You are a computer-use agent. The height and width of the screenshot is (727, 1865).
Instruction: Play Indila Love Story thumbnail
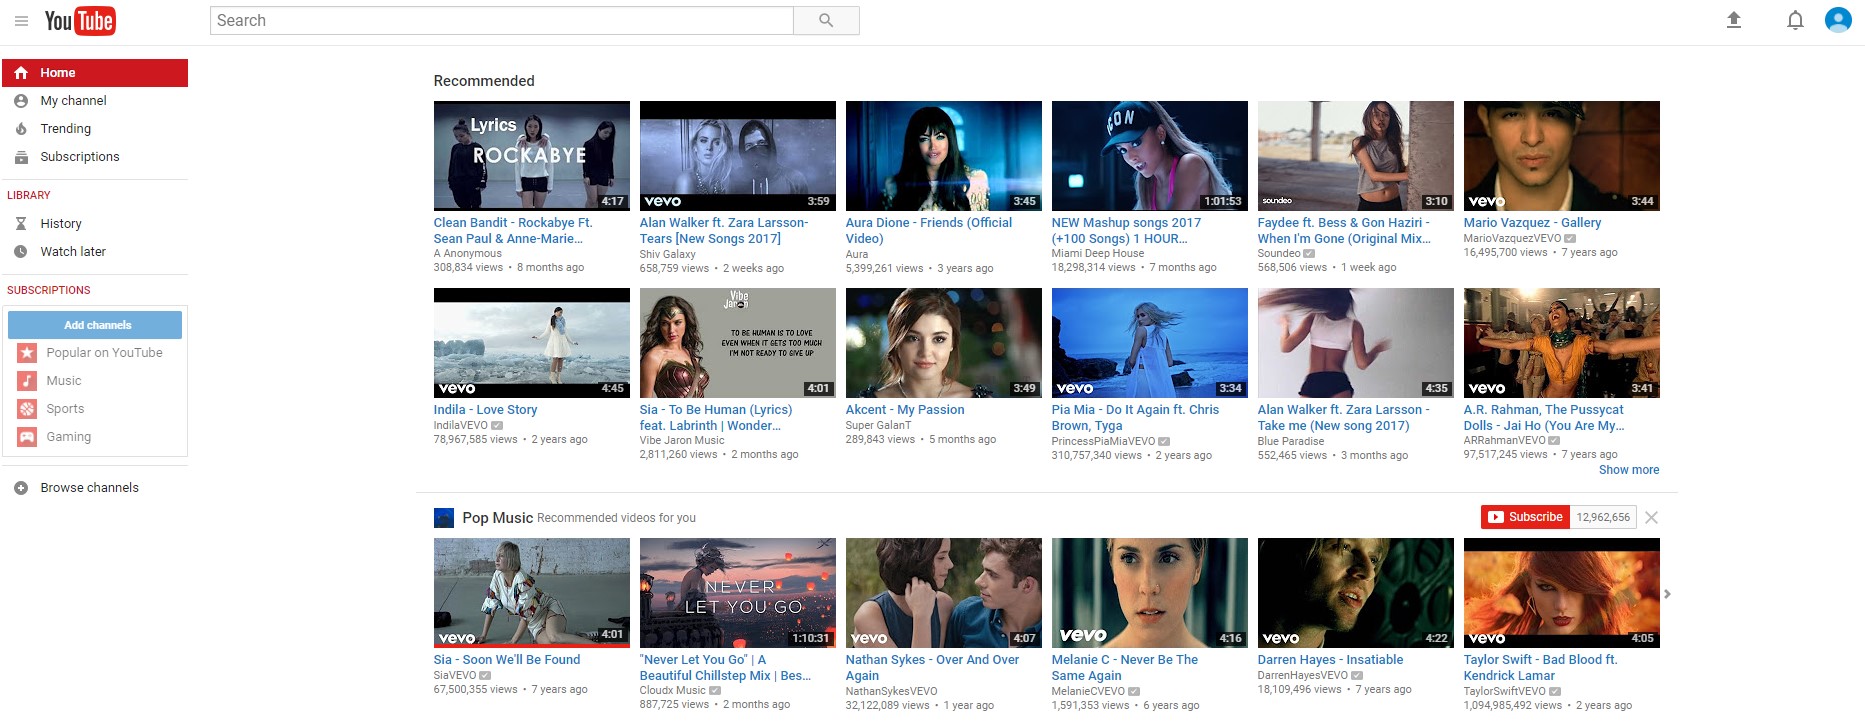(532, 343)
